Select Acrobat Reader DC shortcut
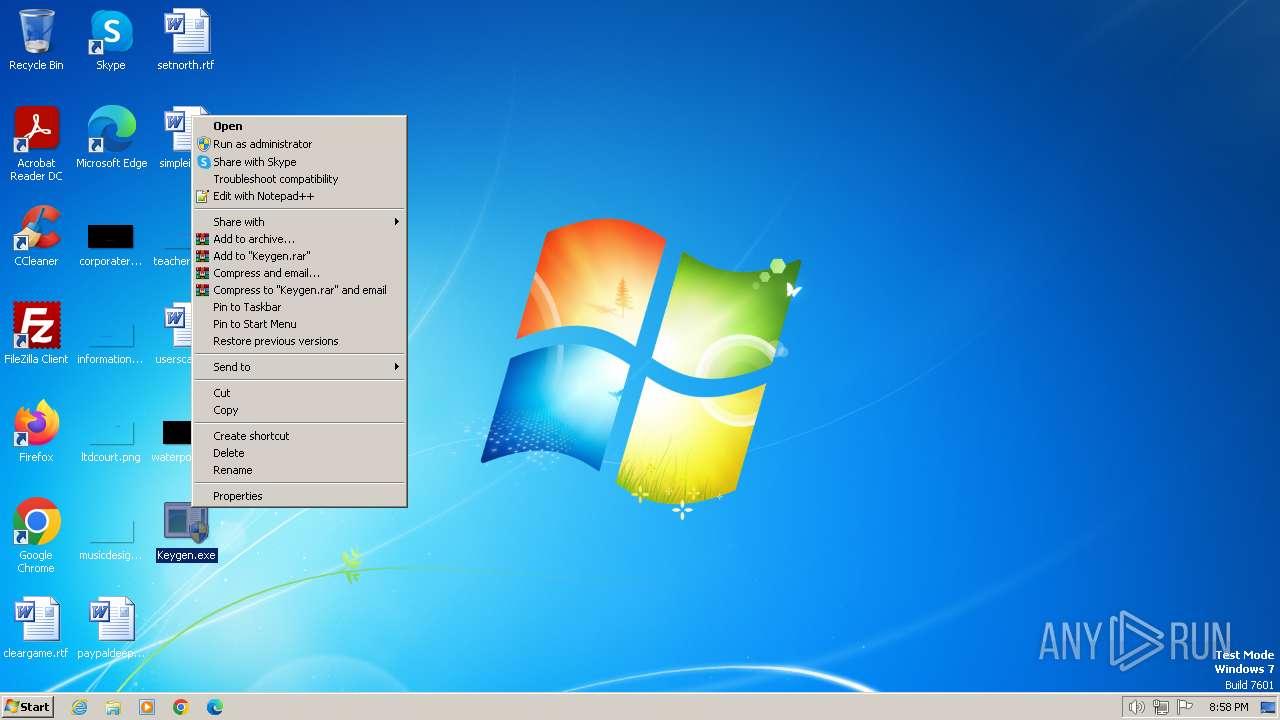 point(36,143)
